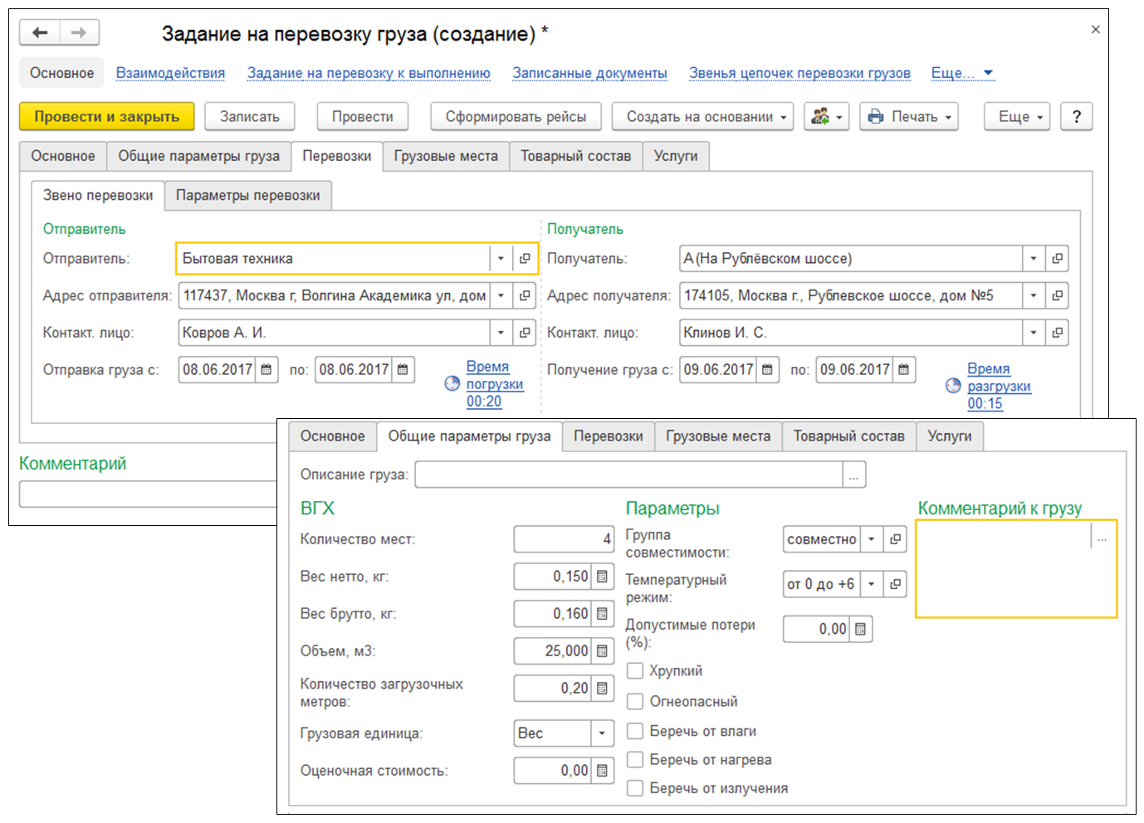
Task: Open calculator for Объем, м3 field
Action: pos(602,651)
